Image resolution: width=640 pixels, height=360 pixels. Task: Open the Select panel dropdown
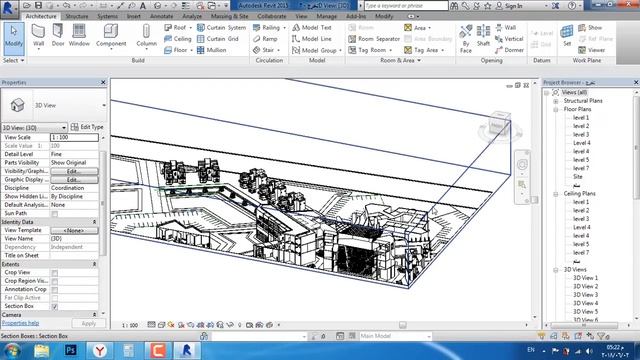[13, 60]
